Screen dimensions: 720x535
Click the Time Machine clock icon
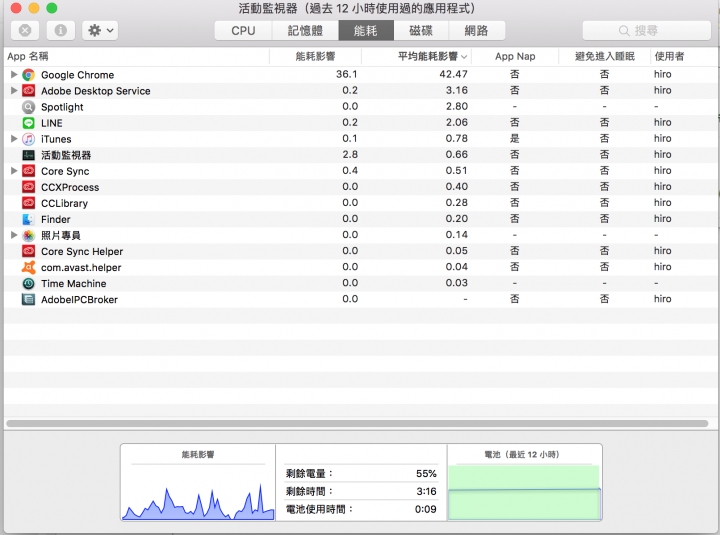[x=28, y=283]
